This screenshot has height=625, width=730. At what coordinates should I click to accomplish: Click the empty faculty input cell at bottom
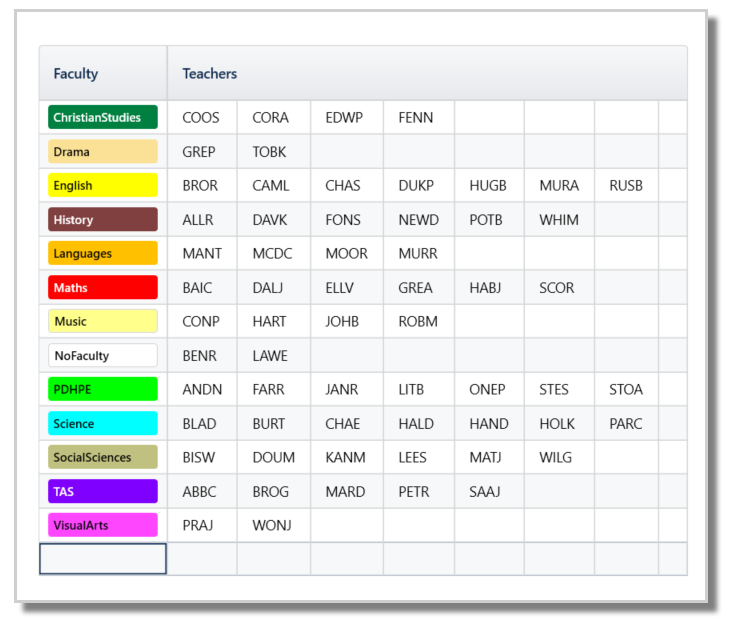103,559
